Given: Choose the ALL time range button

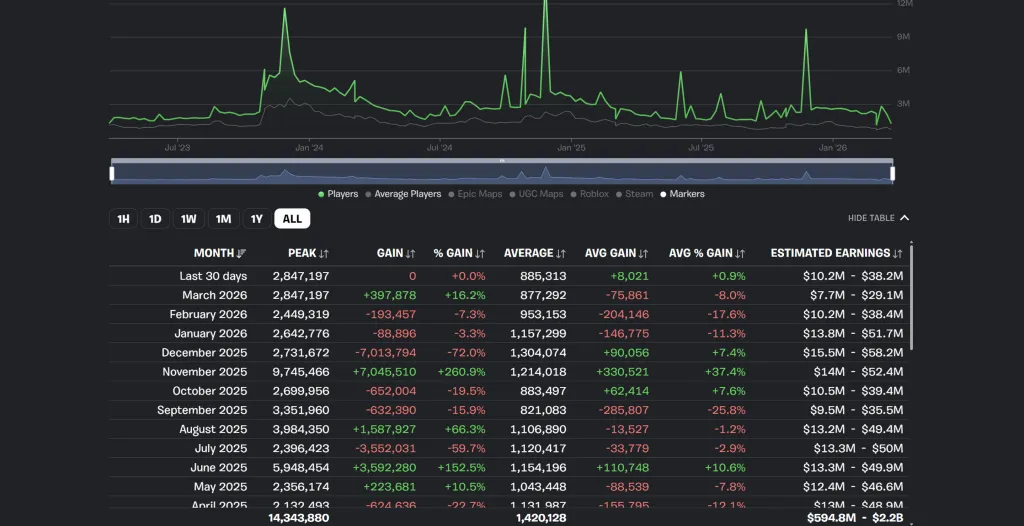Looking at the screenshot, I should coord(292,219).
